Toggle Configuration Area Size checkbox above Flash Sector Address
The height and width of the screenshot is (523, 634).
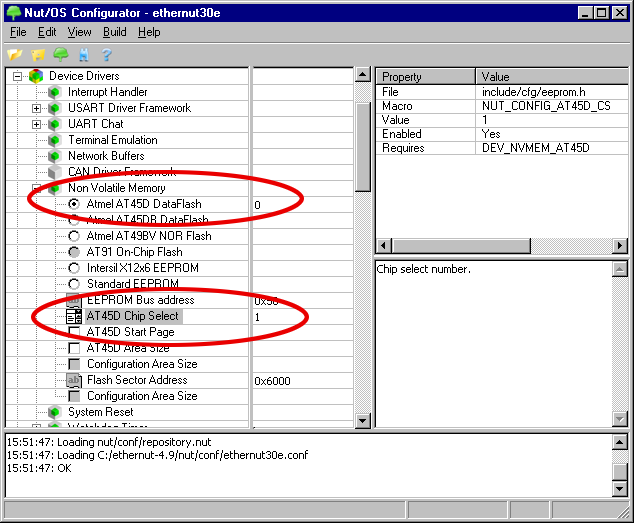click(x=74, y=364)
